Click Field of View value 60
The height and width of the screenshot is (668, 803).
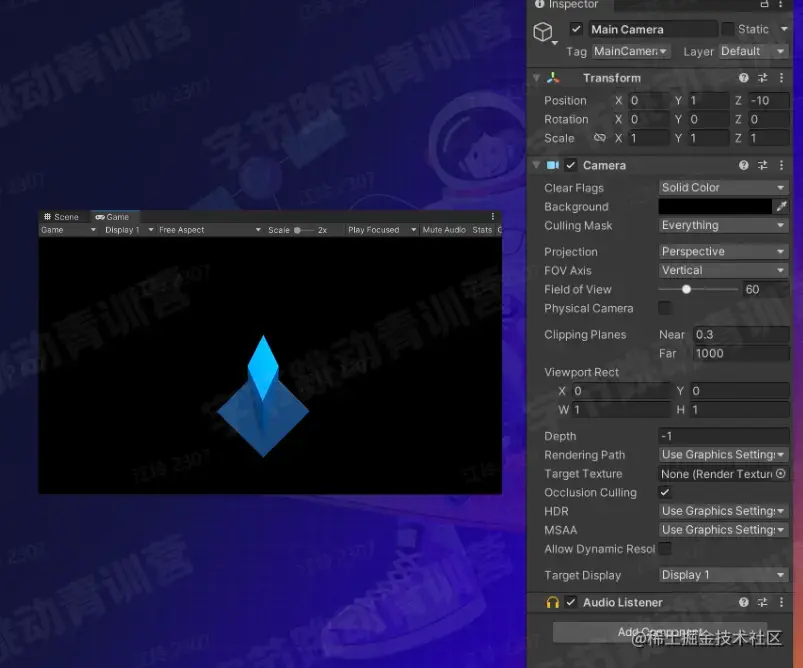(x=766, y=289)
